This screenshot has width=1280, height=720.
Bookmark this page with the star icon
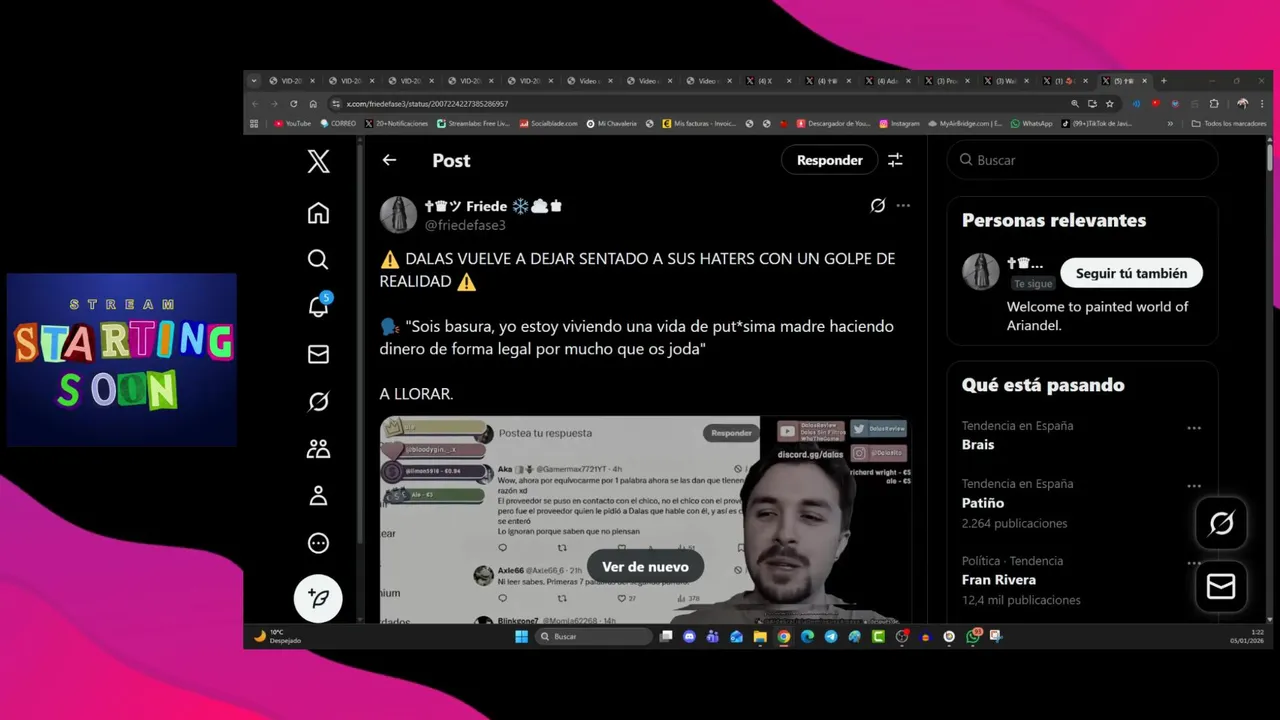click(x=1109, y=104)
